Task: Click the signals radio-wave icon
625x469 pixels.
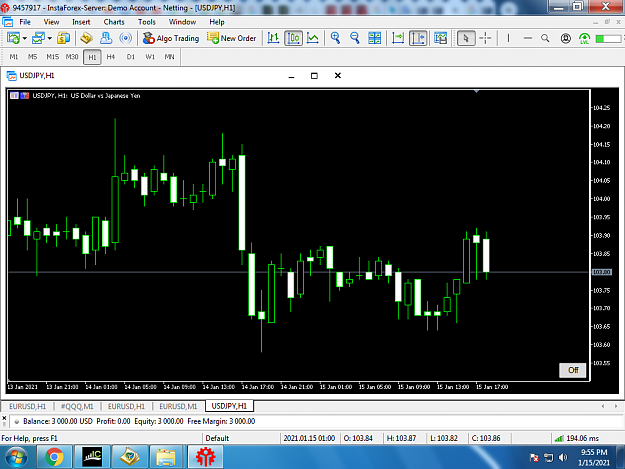Action: [x=126, y=38]
